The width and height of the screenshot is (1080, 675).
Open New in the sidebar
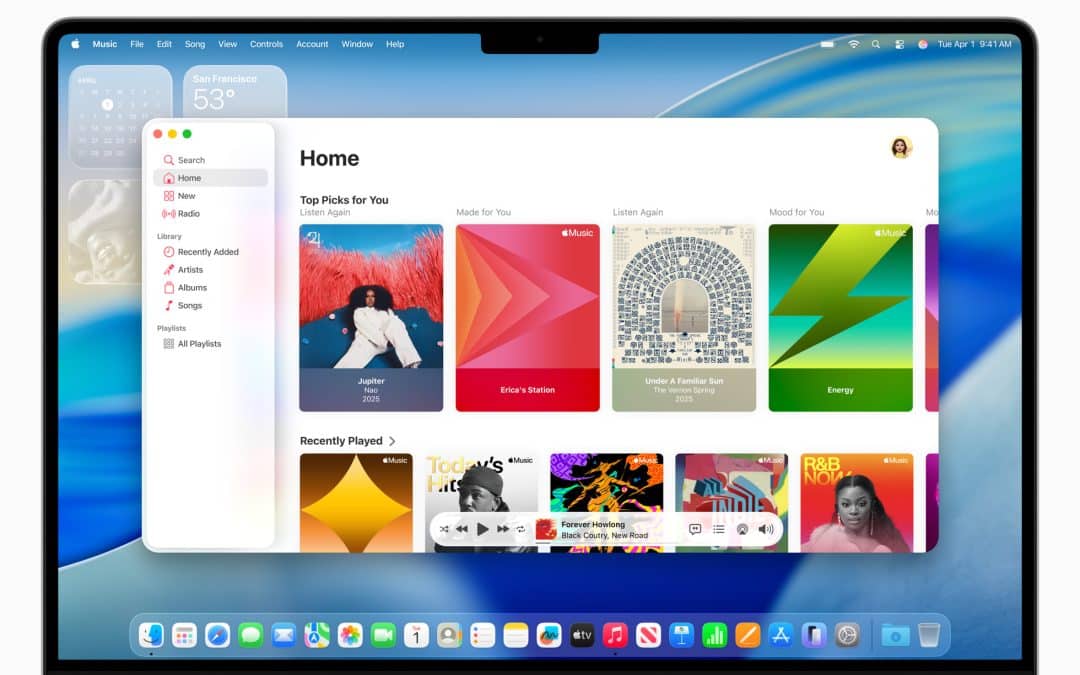(x=211, y=196)
